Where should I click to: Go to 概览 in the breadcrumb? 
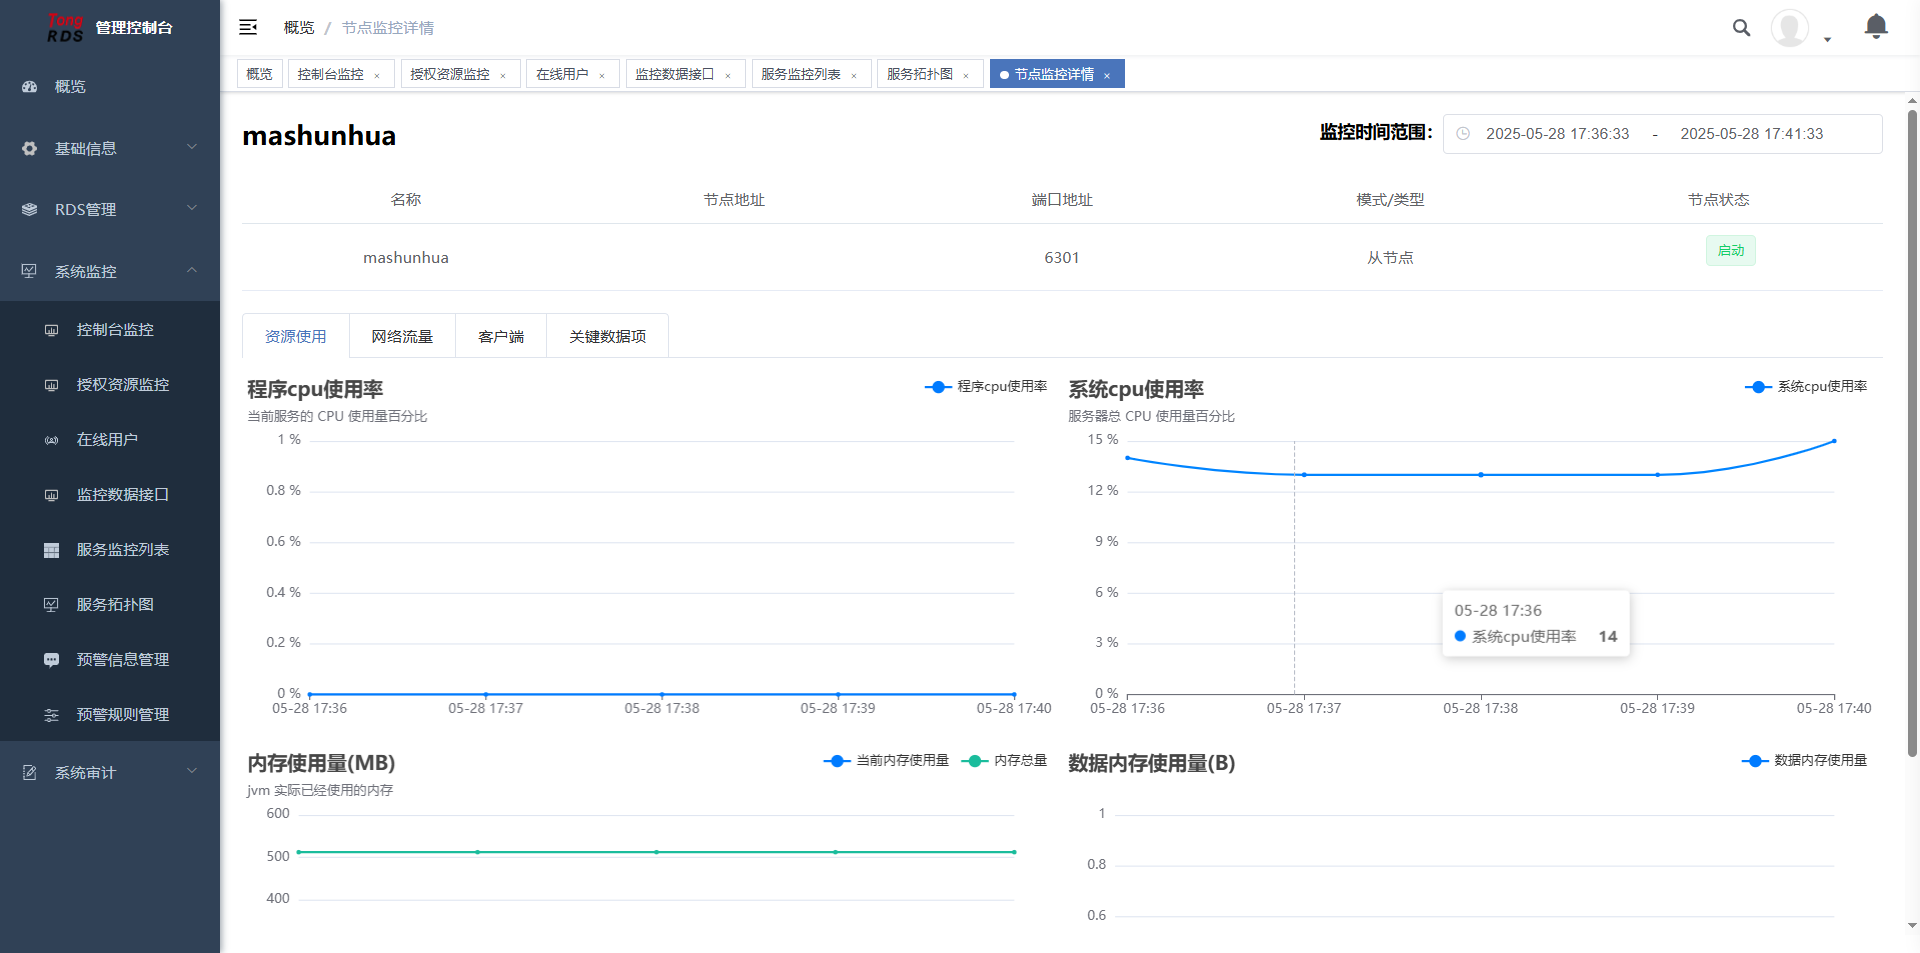(x=299, y=28)
